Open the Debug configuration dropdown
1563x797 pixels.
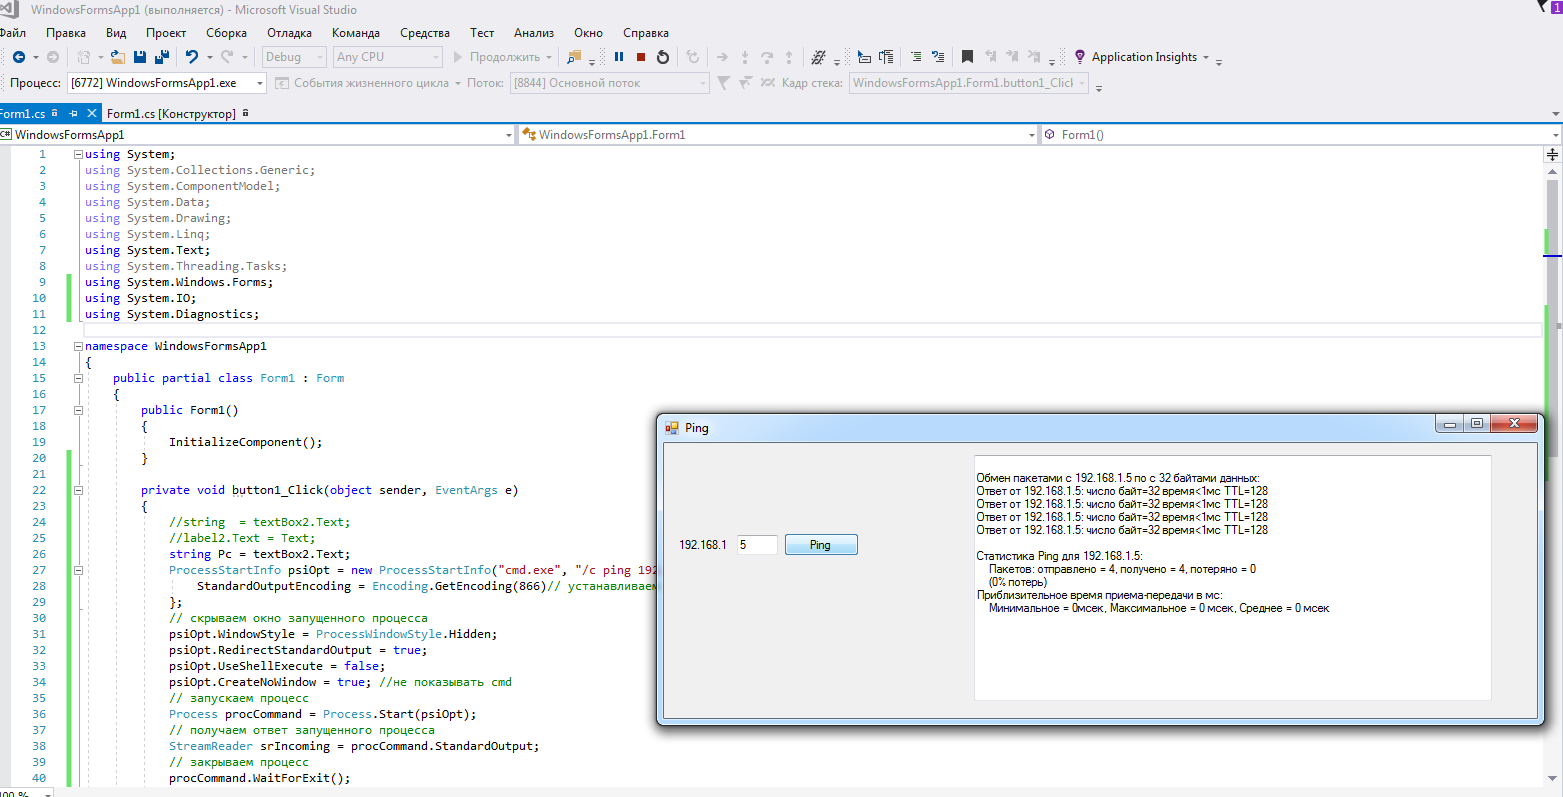pos(294,57)
